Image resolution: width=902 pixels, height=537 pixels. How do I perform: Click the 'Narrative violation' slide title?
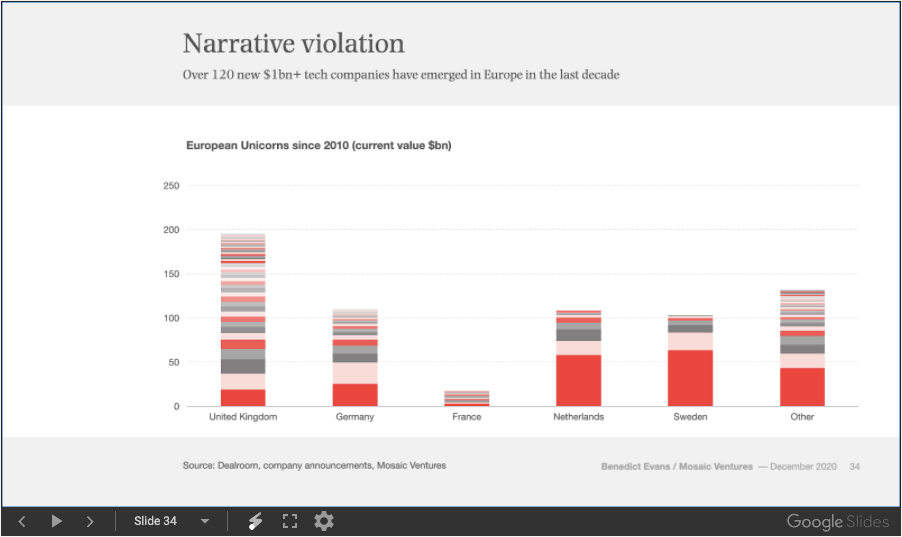[x=293, y=44]
